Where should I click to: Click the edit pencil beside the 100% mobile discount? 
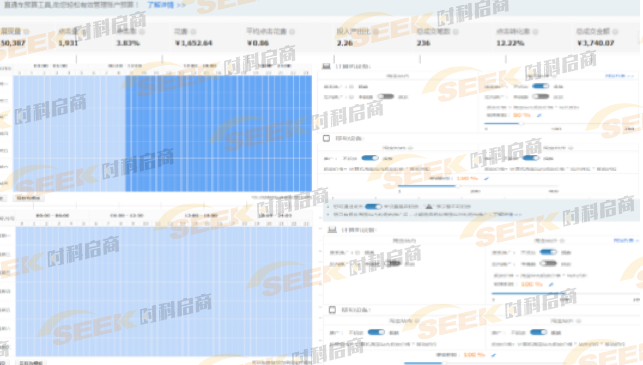(486, 179)
